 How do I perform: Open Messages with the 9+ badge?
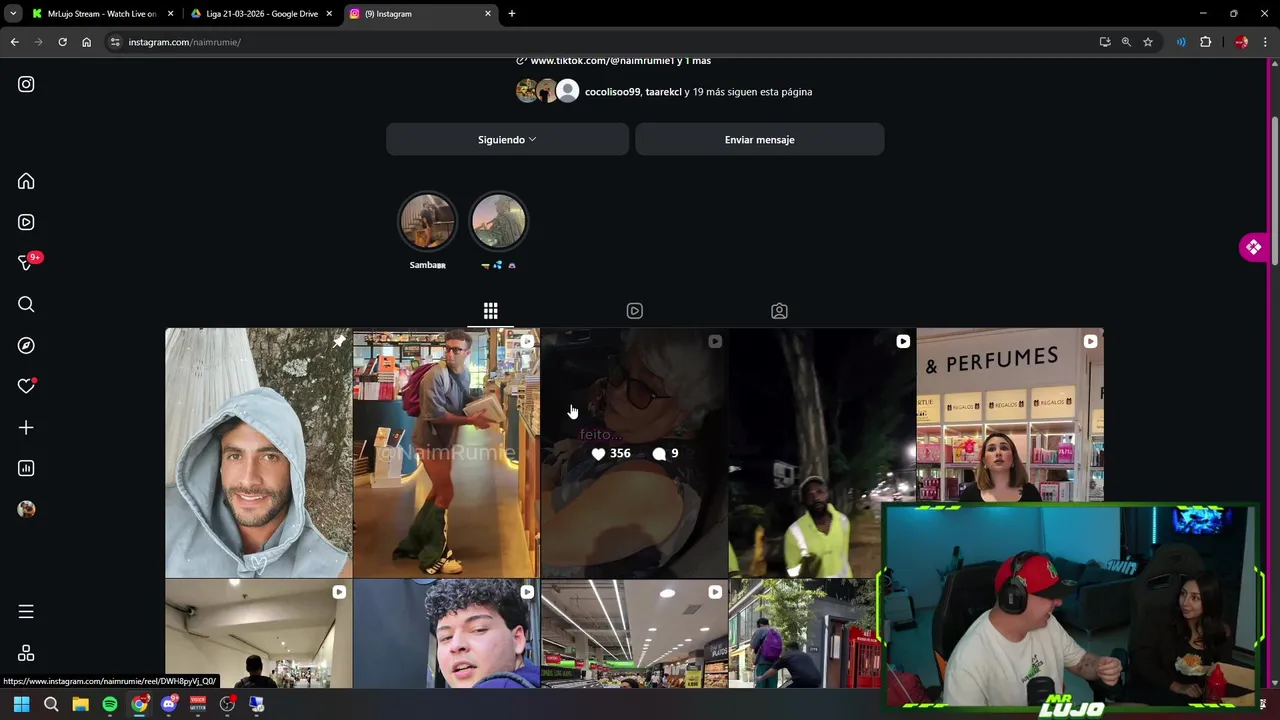click(x=27, y=263)
